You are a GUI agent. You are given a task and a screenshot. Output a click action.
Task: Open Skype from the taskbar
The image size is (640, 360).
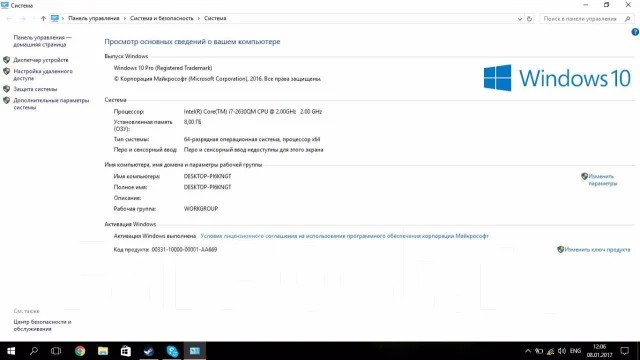click(x=172, y=351)
